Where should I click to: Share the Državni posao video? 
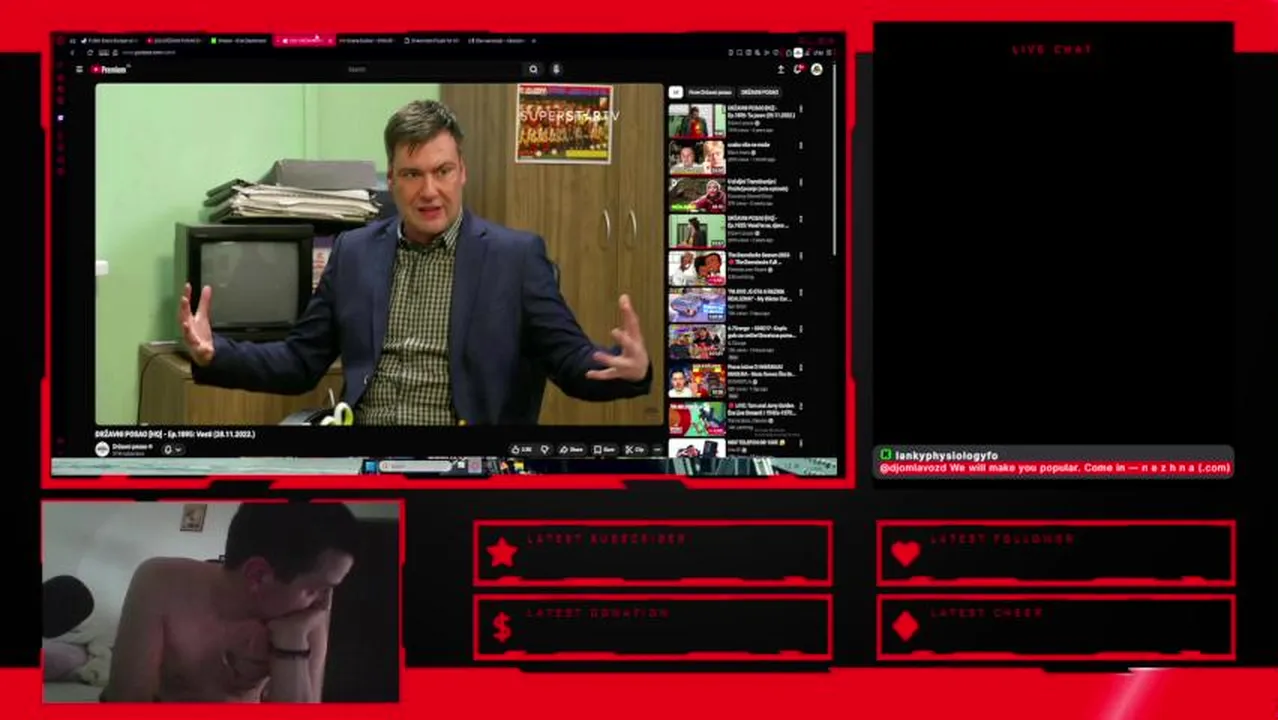pyautogui.click(x=572, y=450)
